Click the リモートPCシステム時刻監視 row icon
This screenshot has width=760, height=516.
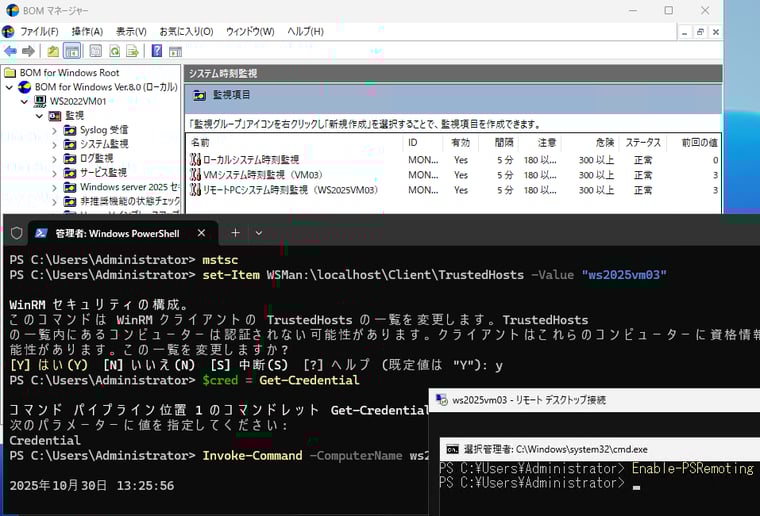point(195,189)
